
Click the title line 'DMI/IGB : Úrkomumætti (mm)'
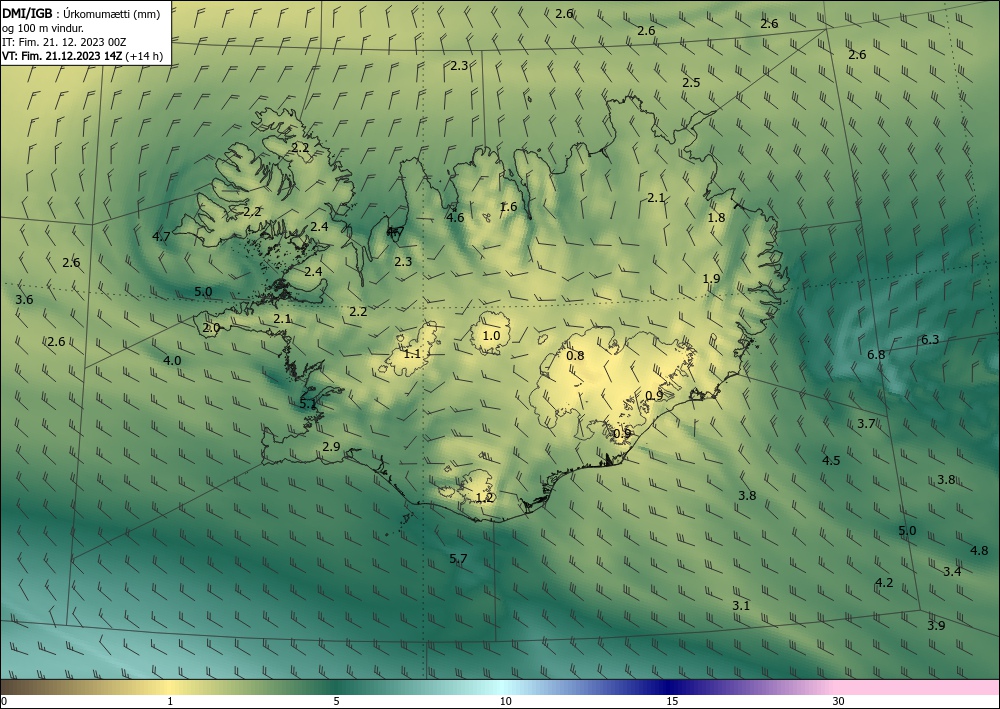[81, 15]
